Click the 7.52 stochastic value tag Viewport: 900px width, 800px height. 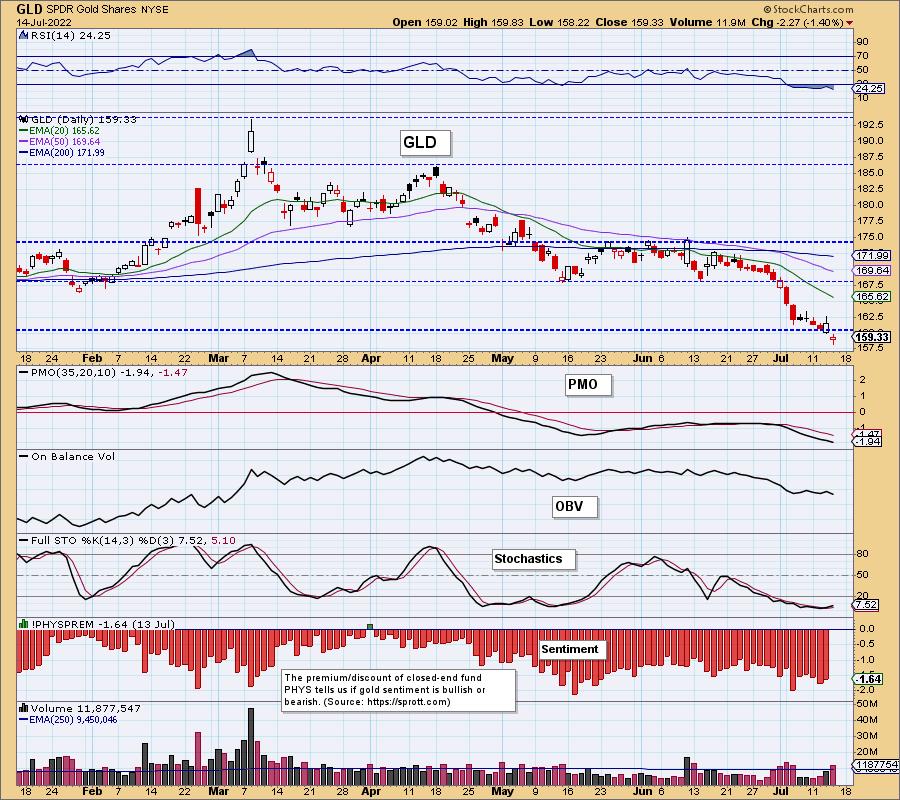pyautogui.click(x=866, y=604)
